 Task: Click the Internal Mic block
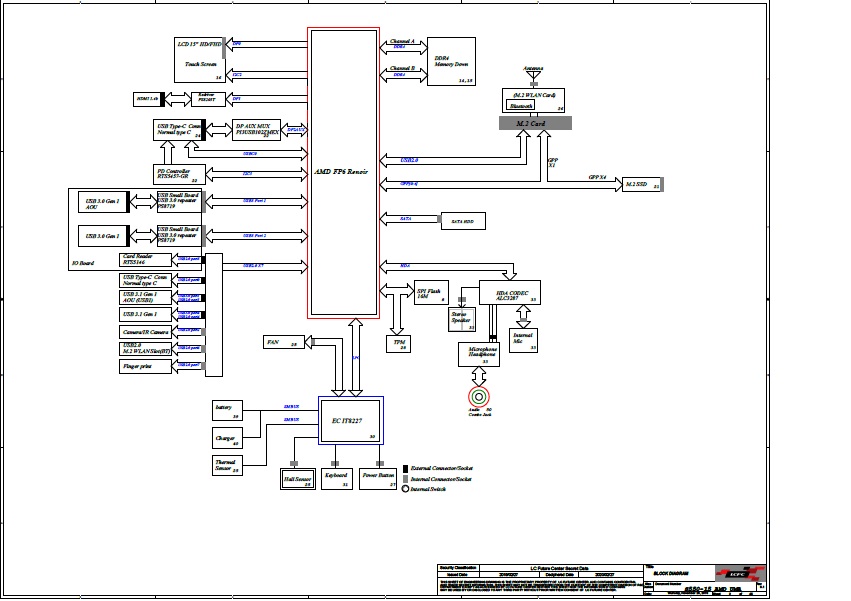click(523, 340)
